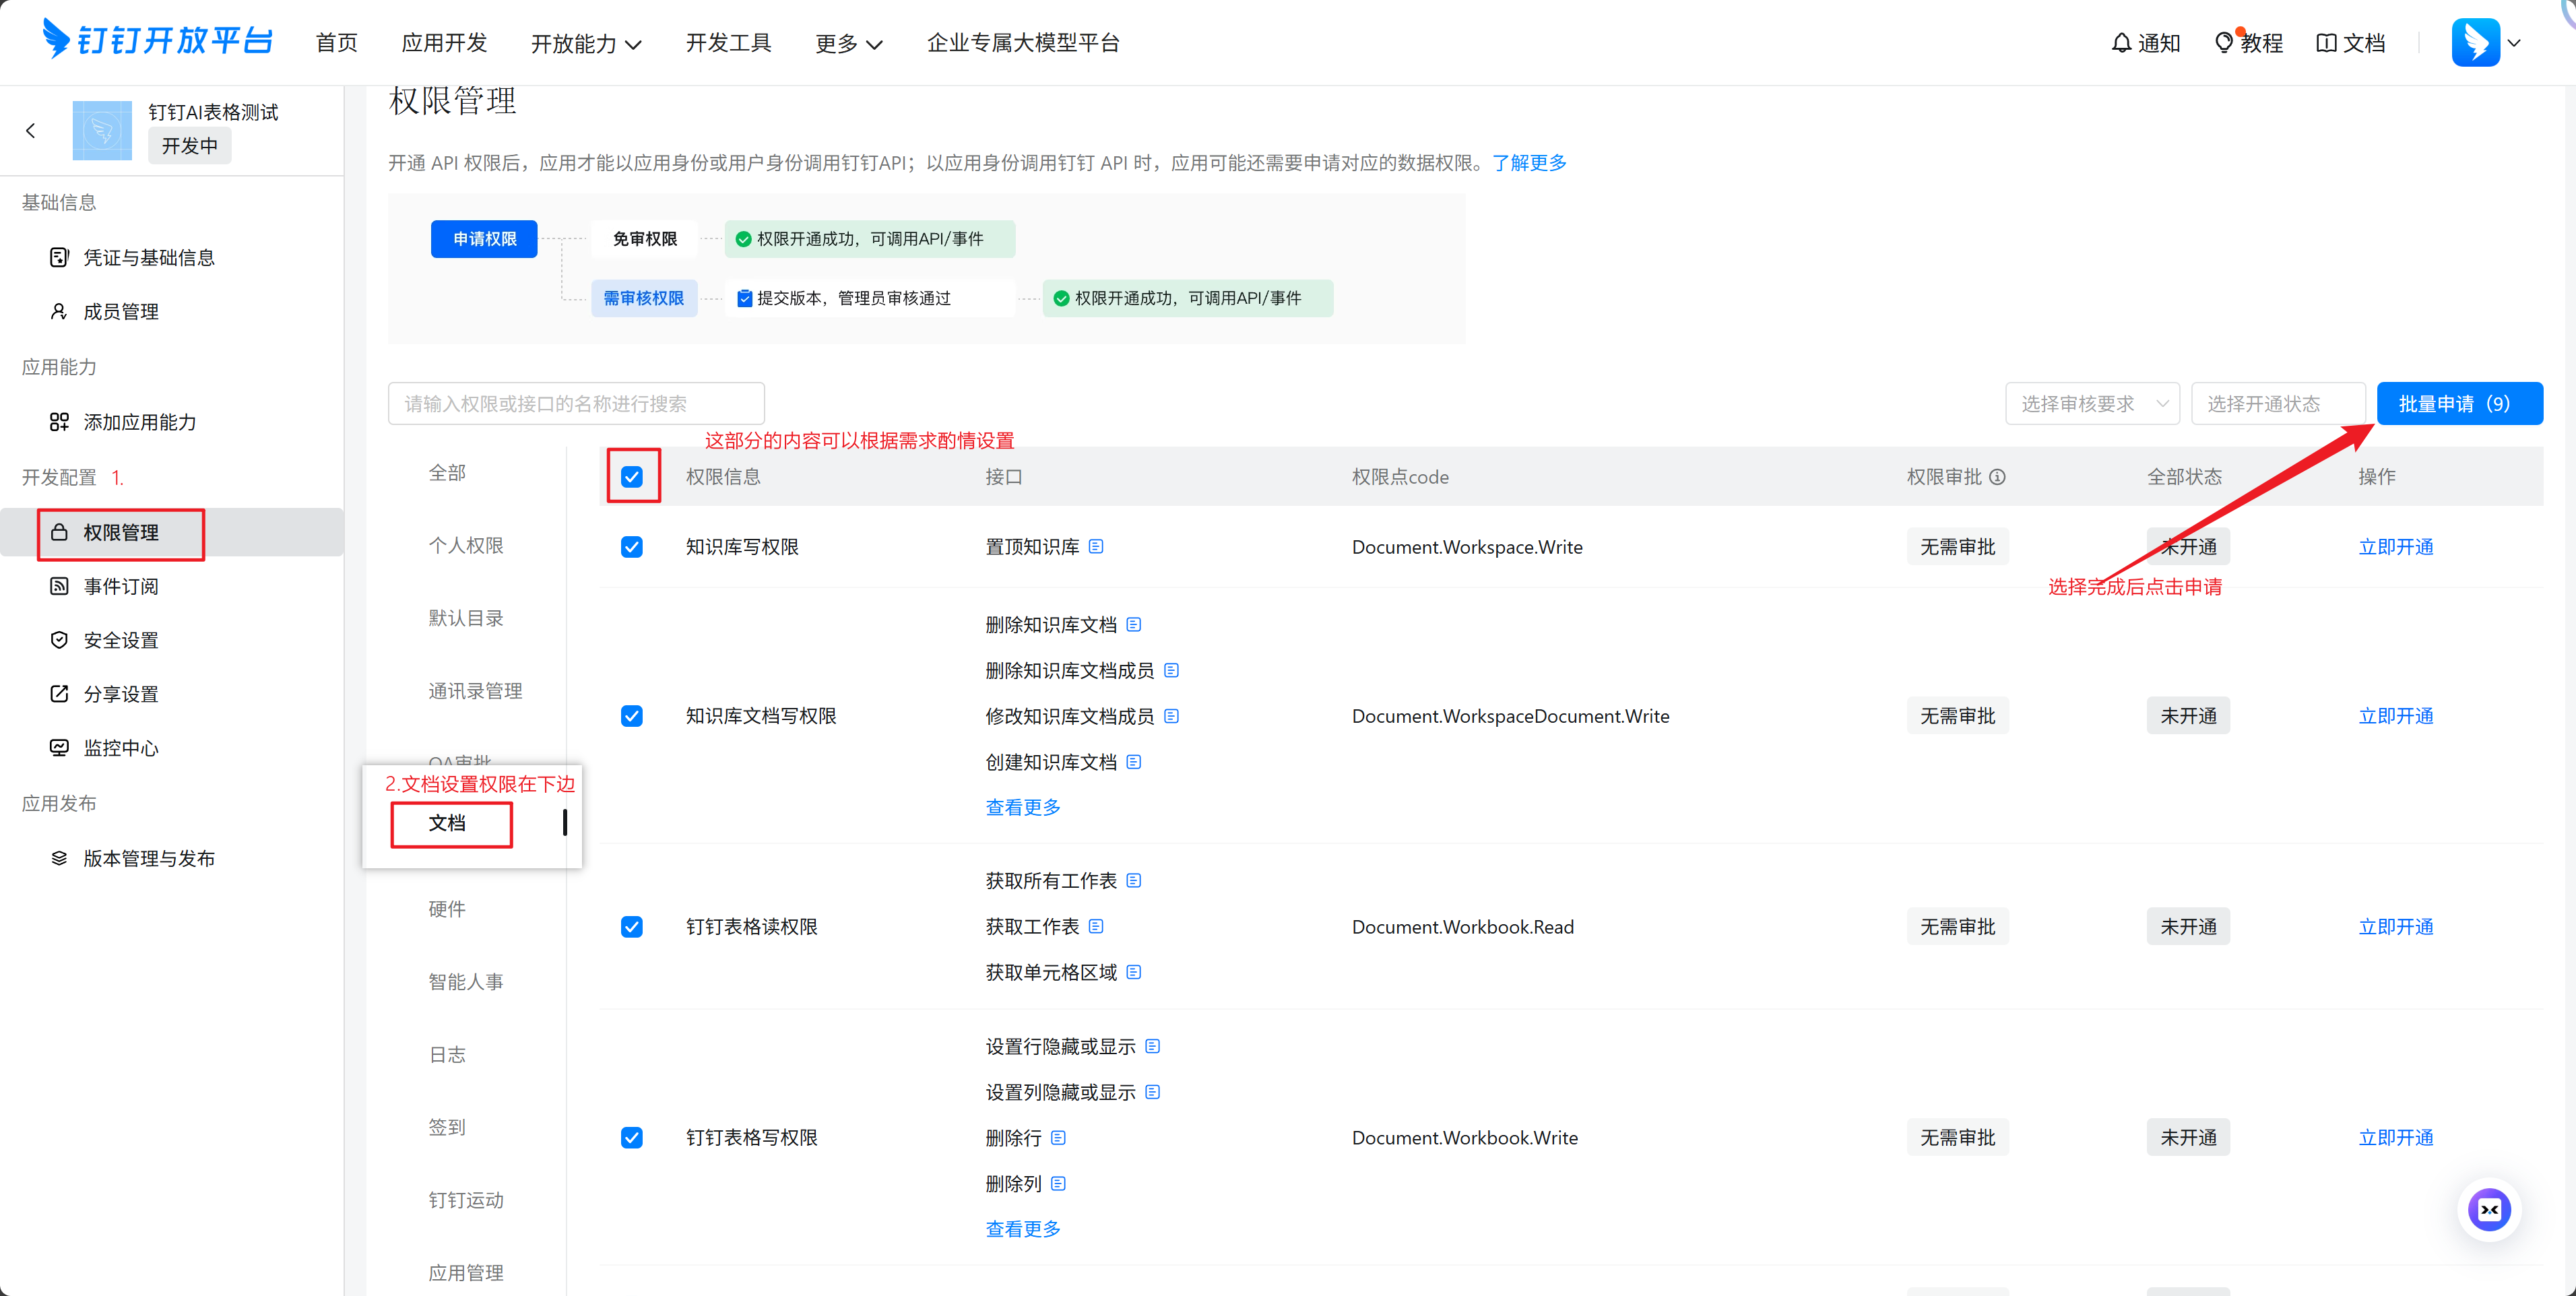Uncheck 钉钉表格读权限 row checkbox

click(632, 927)
